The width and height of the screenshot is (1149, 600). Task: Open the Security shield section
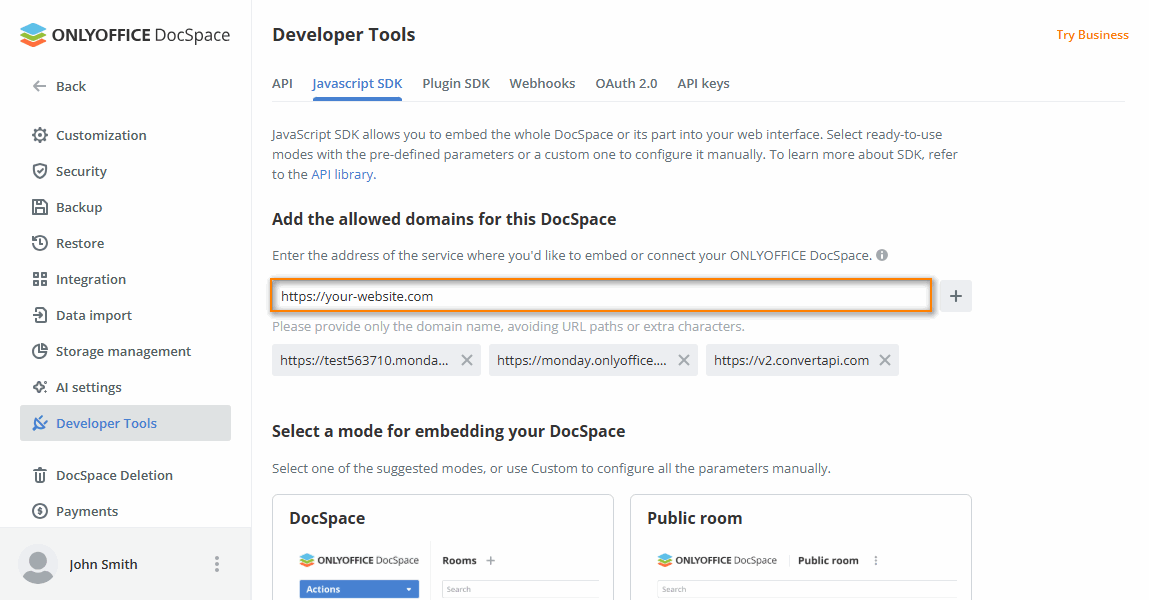point(80,171)
